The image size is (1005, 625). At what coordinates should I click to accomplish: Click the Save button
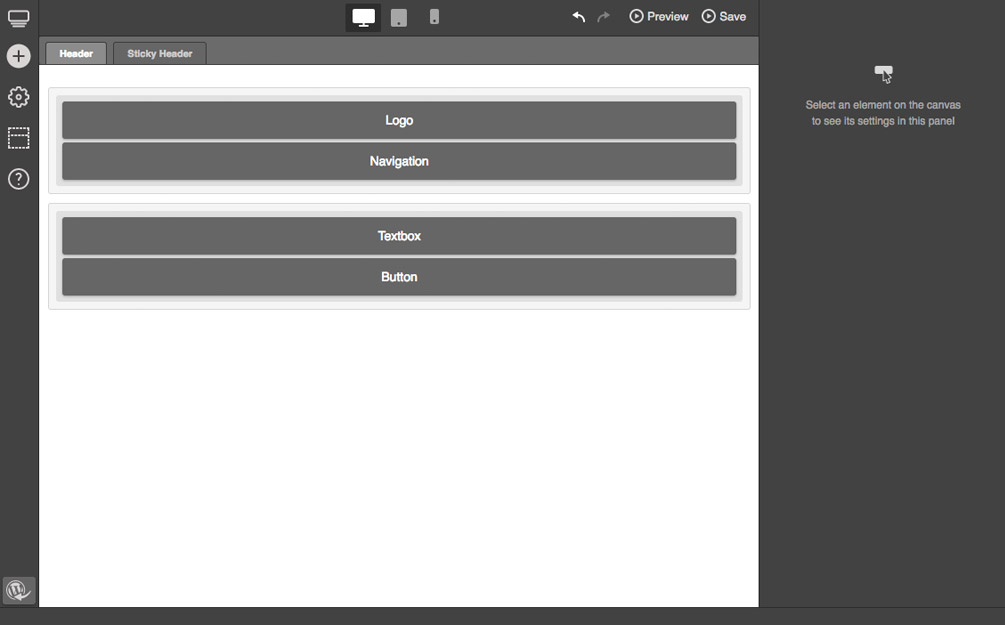coord(724,17)
